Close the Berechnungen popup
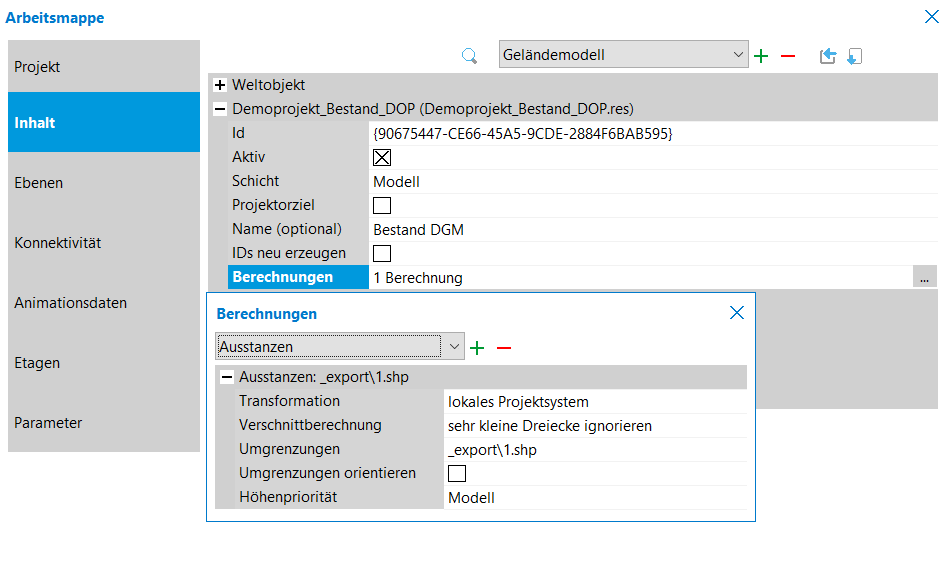 pos(737,313)
